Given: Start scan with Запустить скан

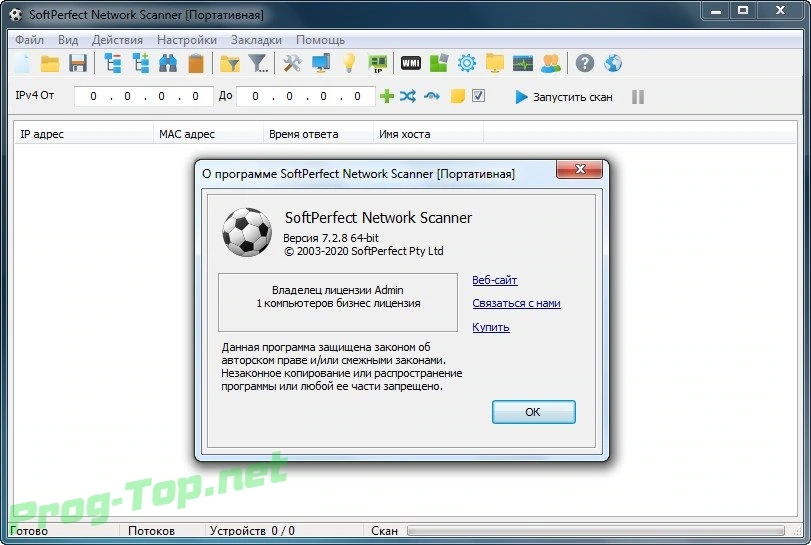Looking at the screenshot, I should coord(564,97).
